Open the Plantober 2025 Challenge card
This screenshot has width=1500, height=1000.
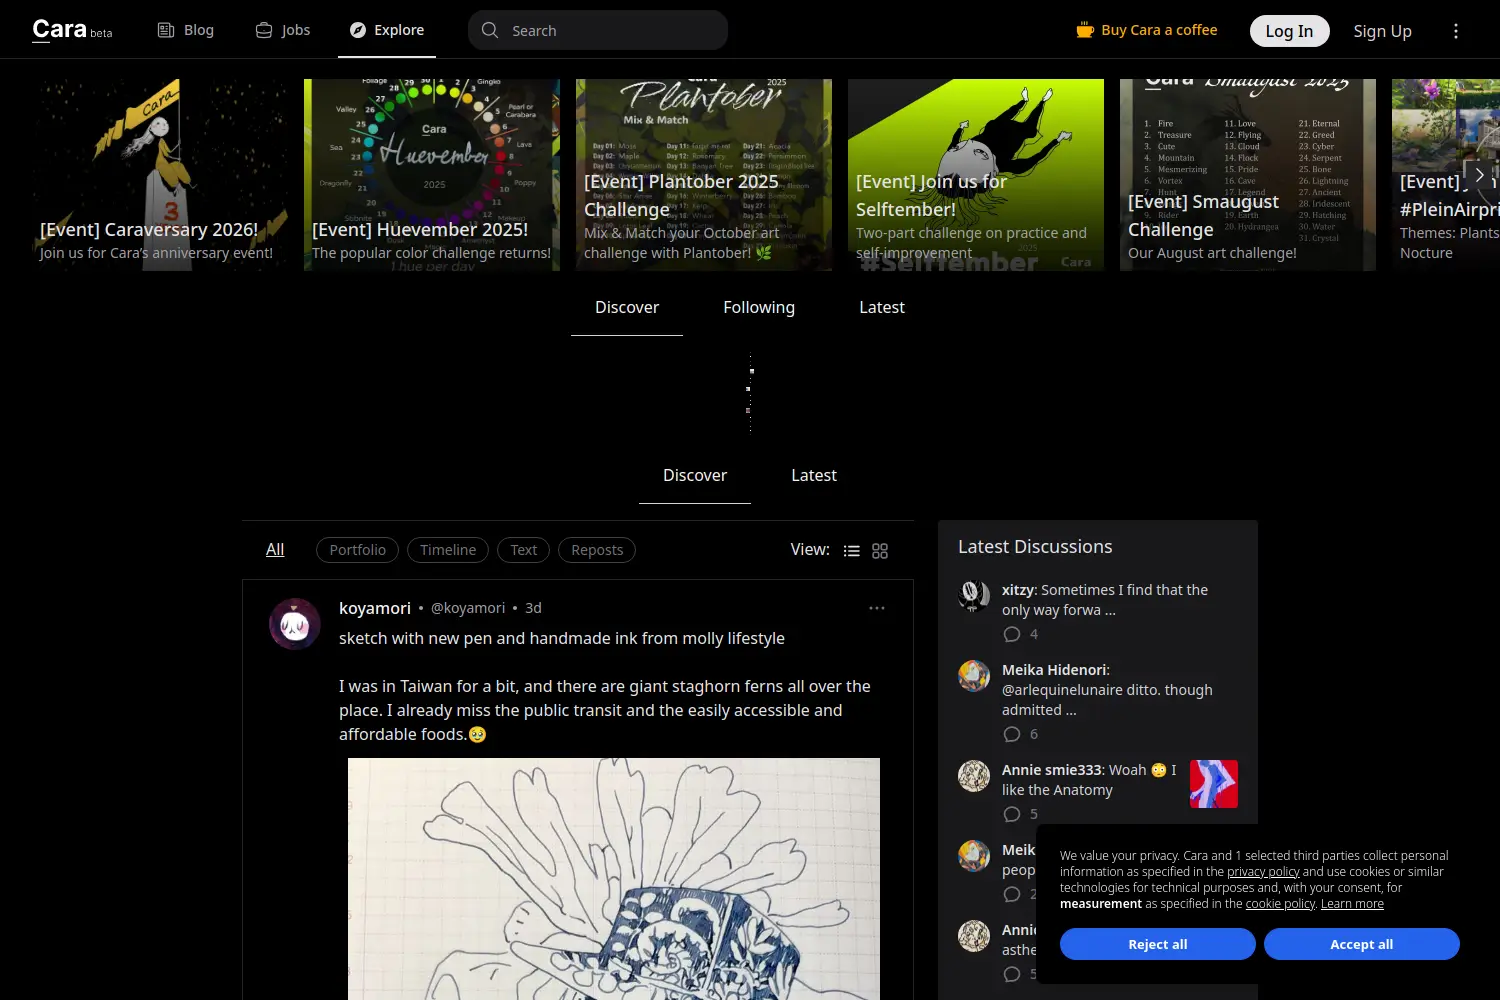(704, 175)
